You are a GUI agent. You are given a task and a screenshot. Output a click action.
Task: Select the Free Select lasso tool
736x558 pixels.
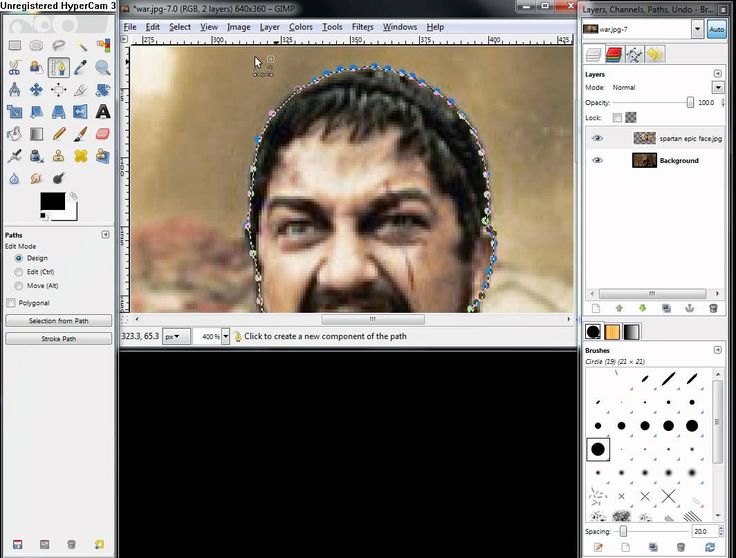click(58, 46)
